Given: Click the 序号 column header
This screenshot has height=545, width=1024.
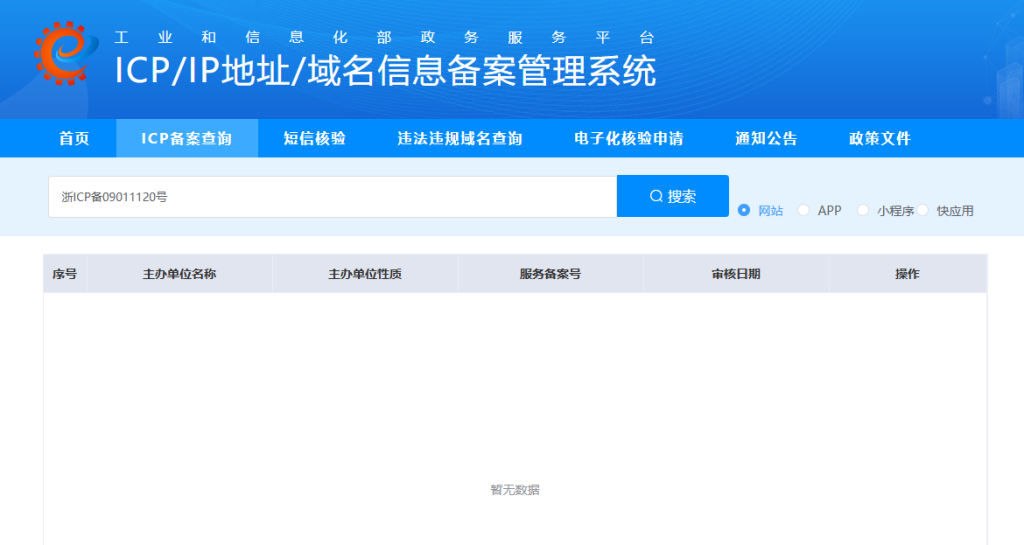Looking at the screenshot, I should point(65,274).
